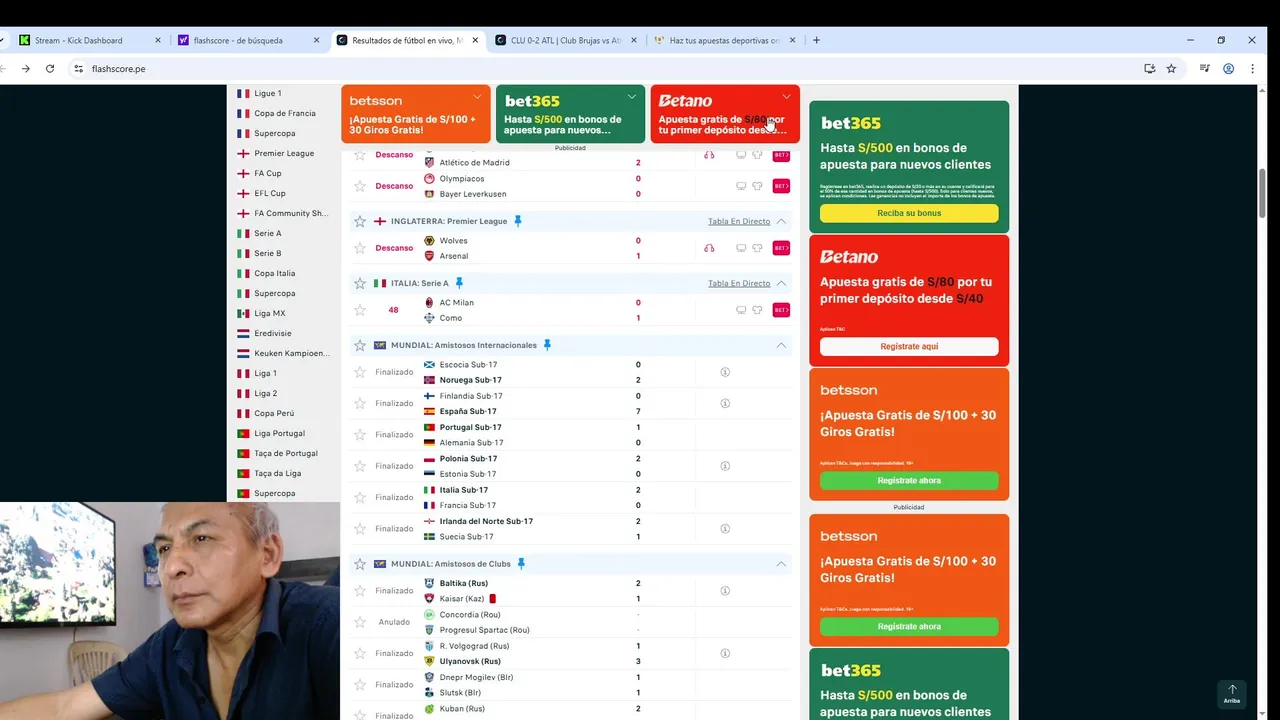Image resolution: width=1280 pixels, height=720 pixels.
Task: Bookmark this page with the star icon
Action: coord(1171,69)
